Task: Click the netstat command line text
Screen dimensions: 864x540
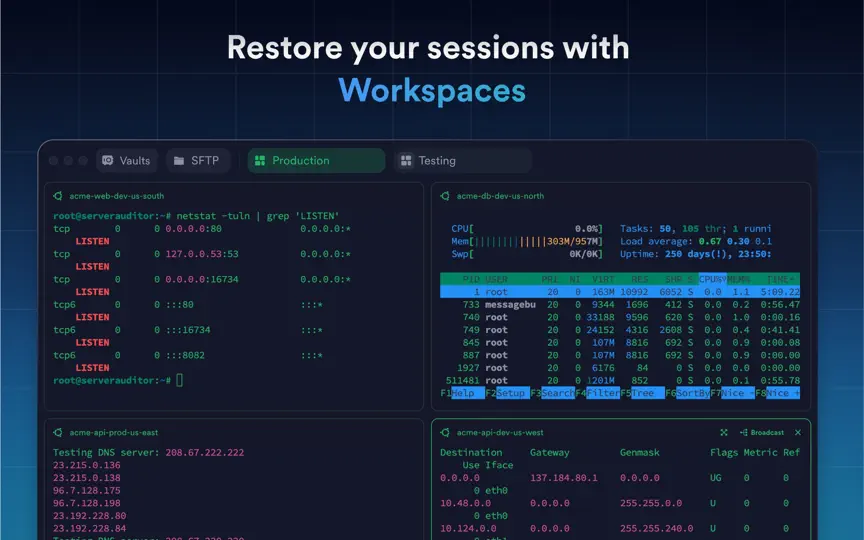Action: [x=257, y=216]
